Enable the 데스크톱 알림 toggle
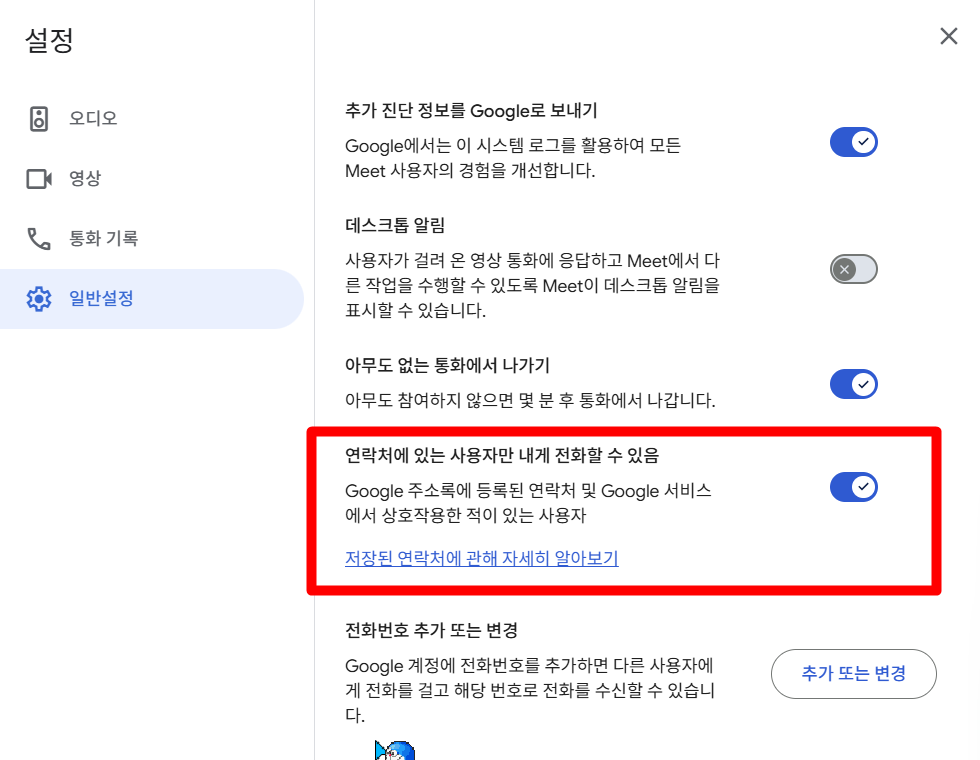 pyautogui.click(x=853, y=269)
